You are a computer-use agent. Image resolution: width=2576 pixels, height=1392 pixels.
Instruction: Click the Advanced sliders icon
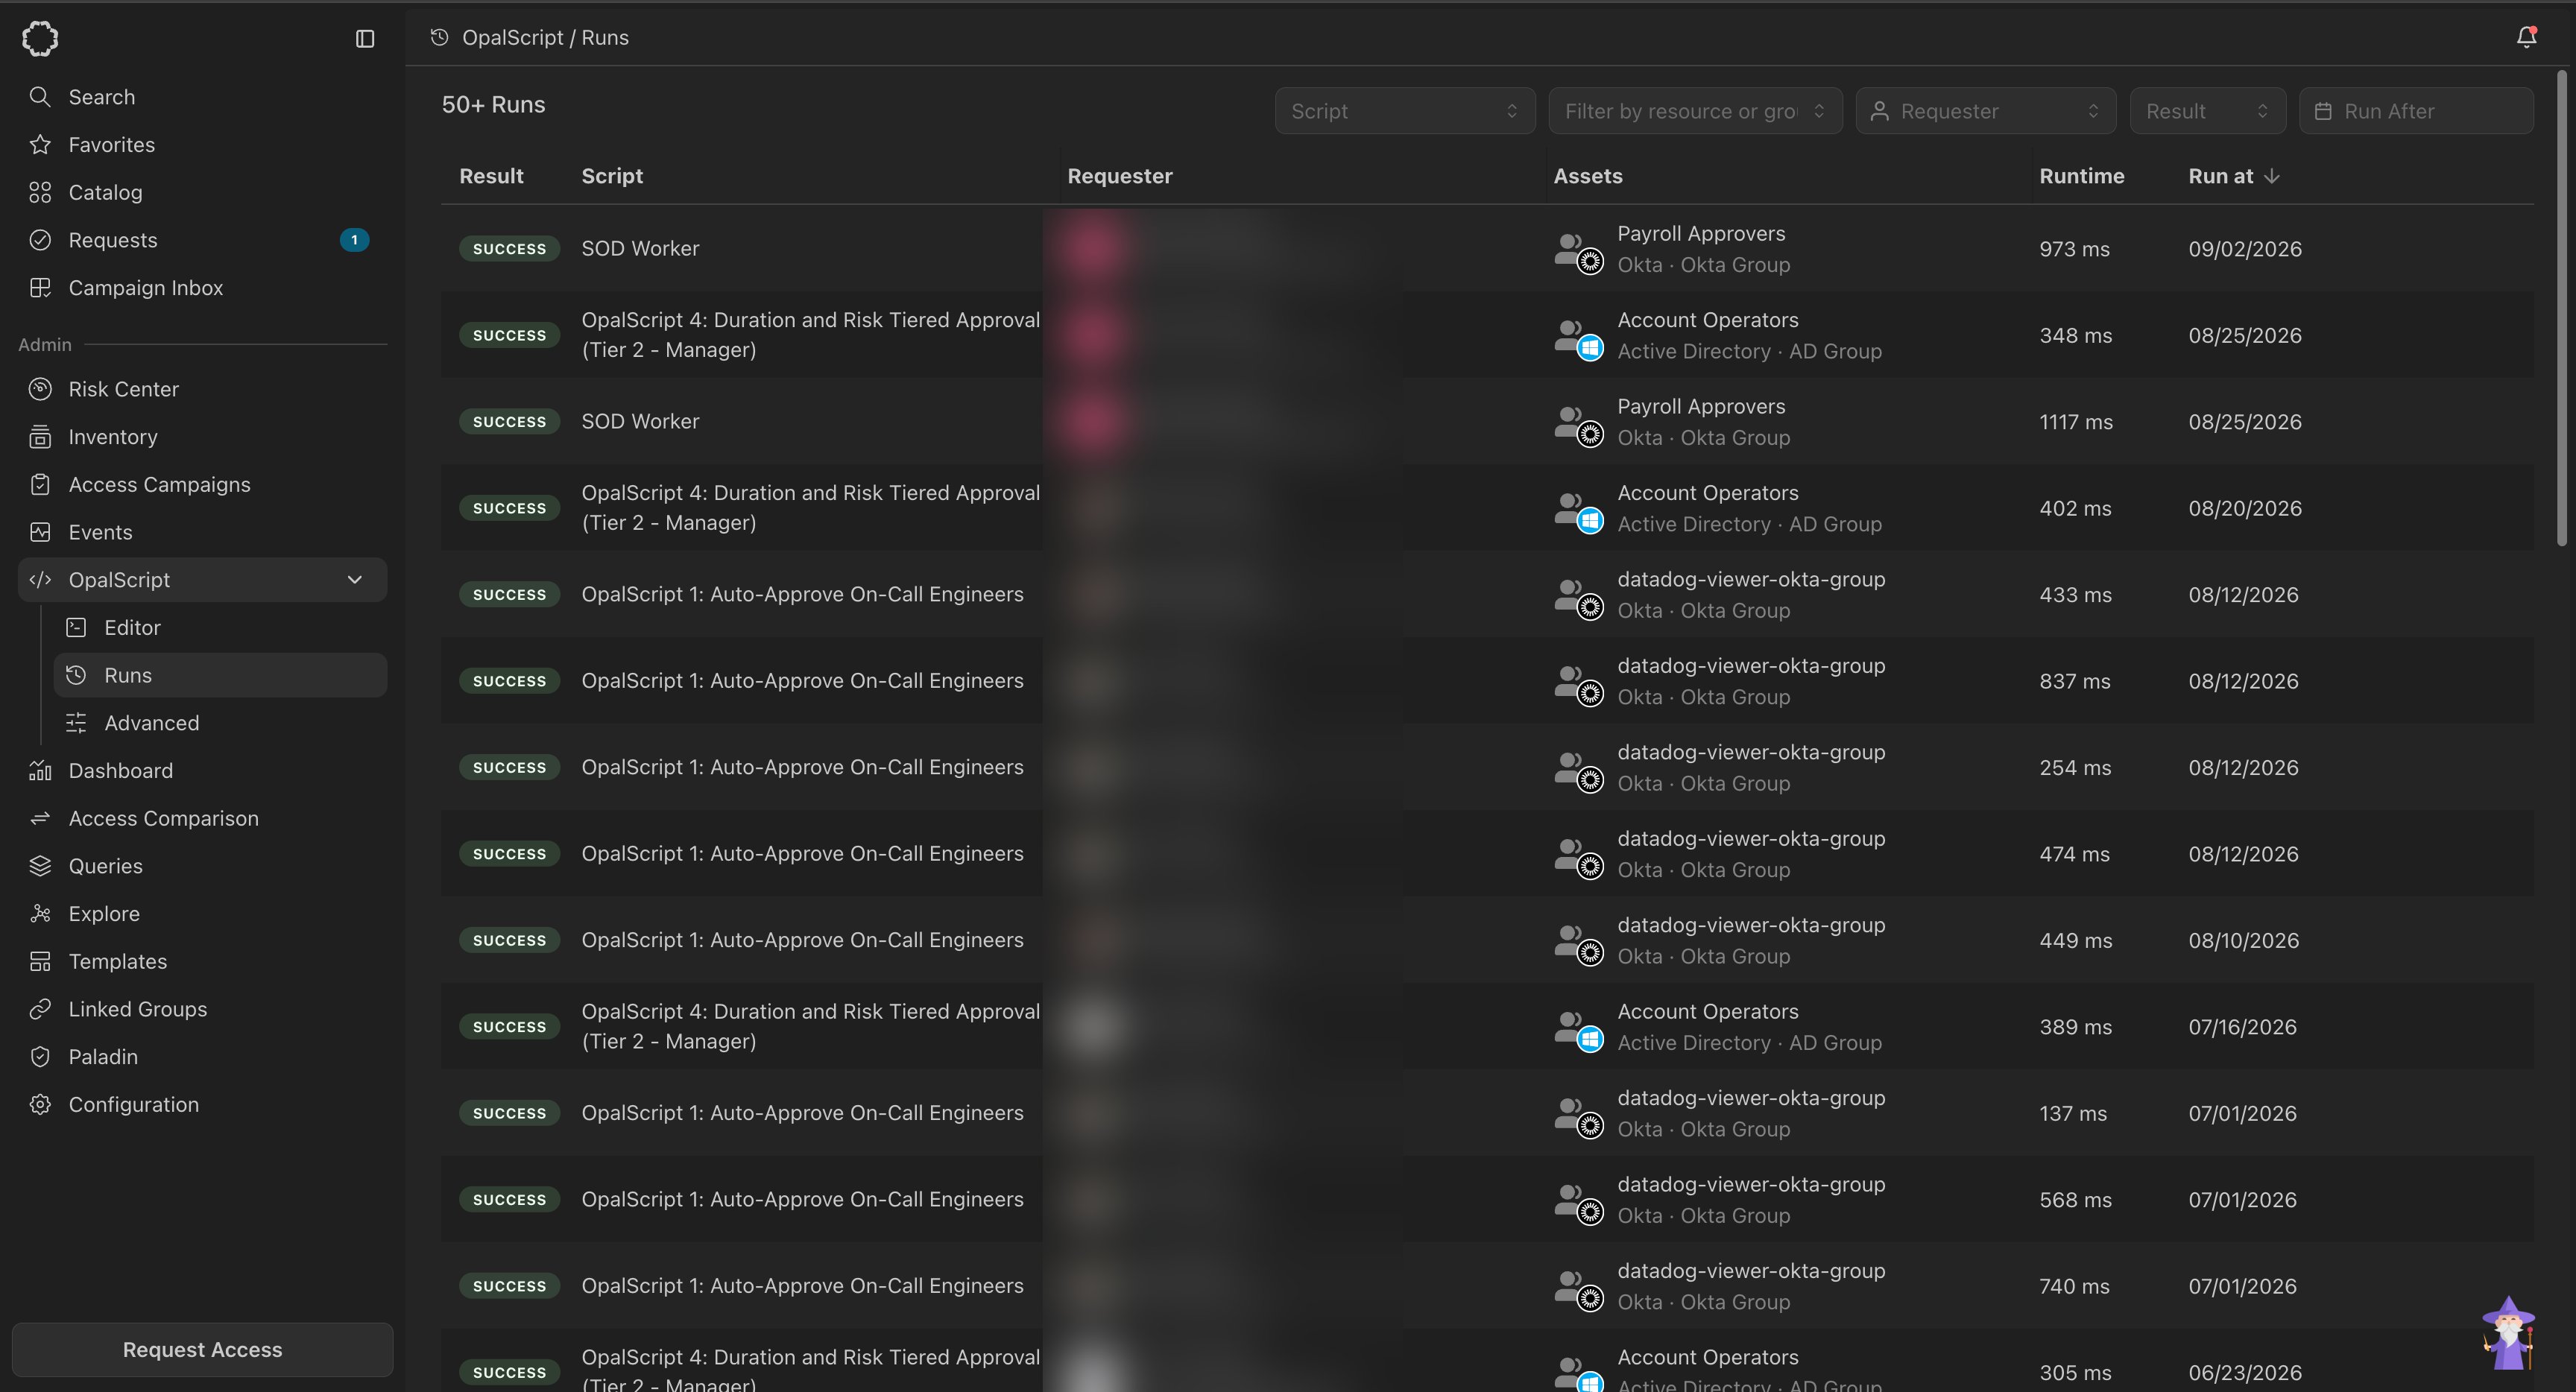coord(76,723)
